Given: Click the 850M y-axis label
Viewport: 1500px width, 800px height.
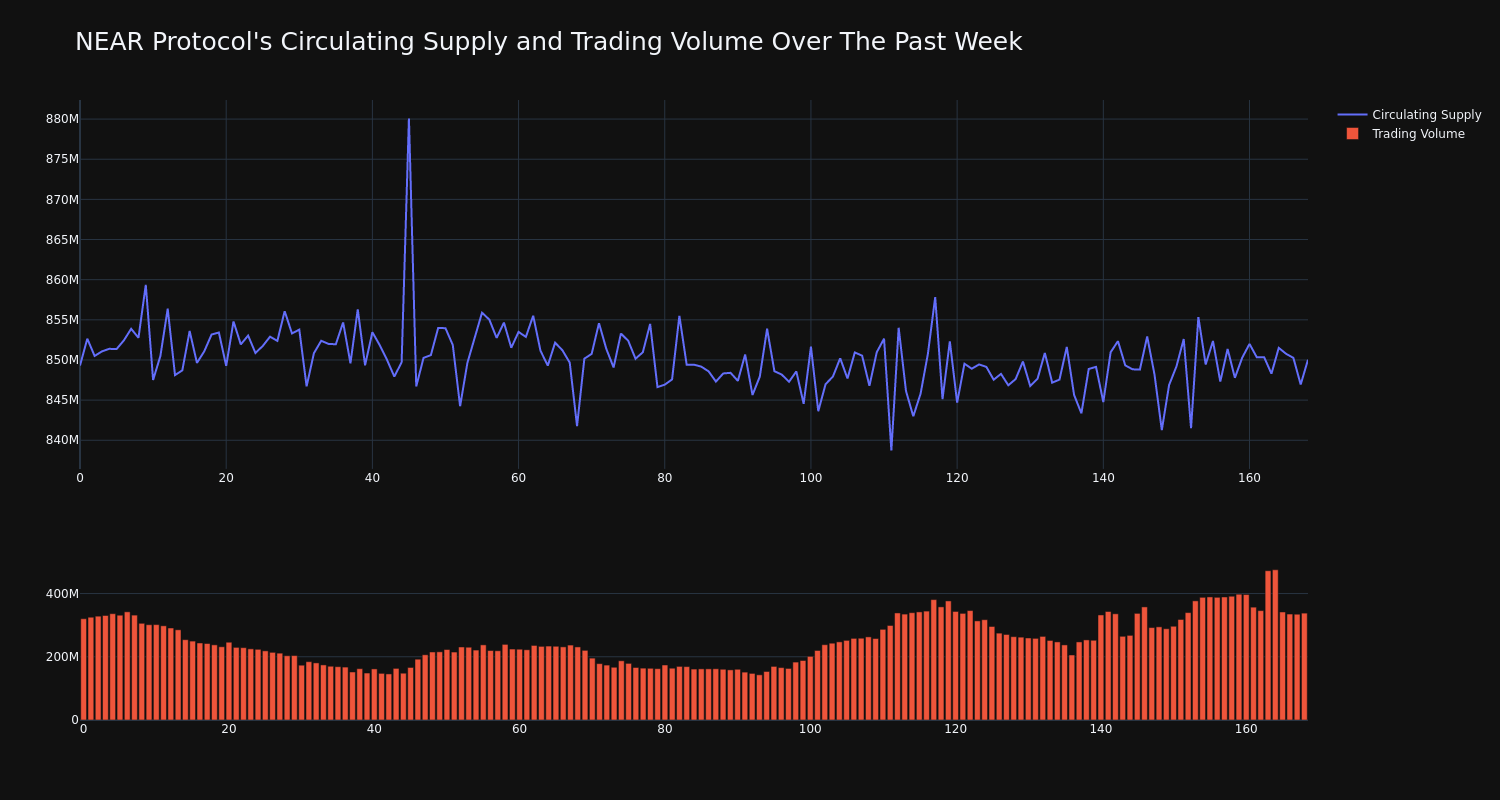Looking at the screenshot, I should (x=62, y=360).
